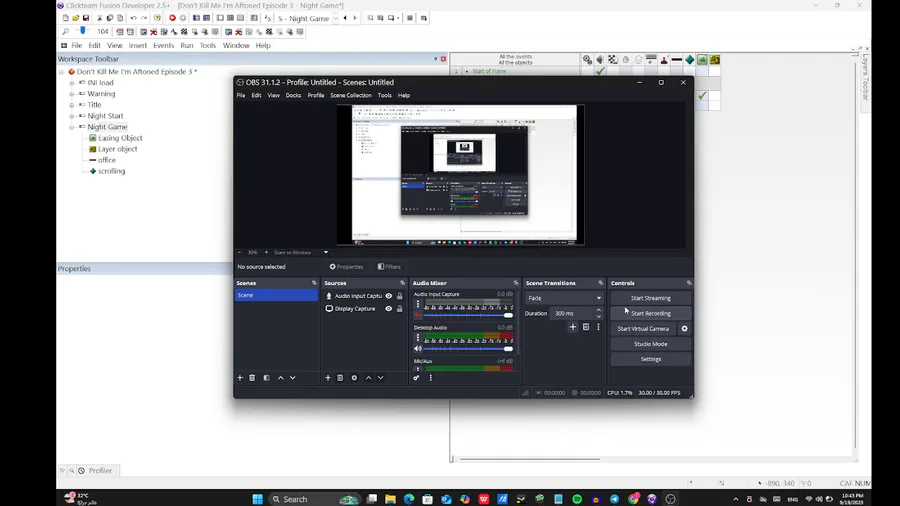
Task: Open OBS Profile menu
Action: [x=316, y=96]
